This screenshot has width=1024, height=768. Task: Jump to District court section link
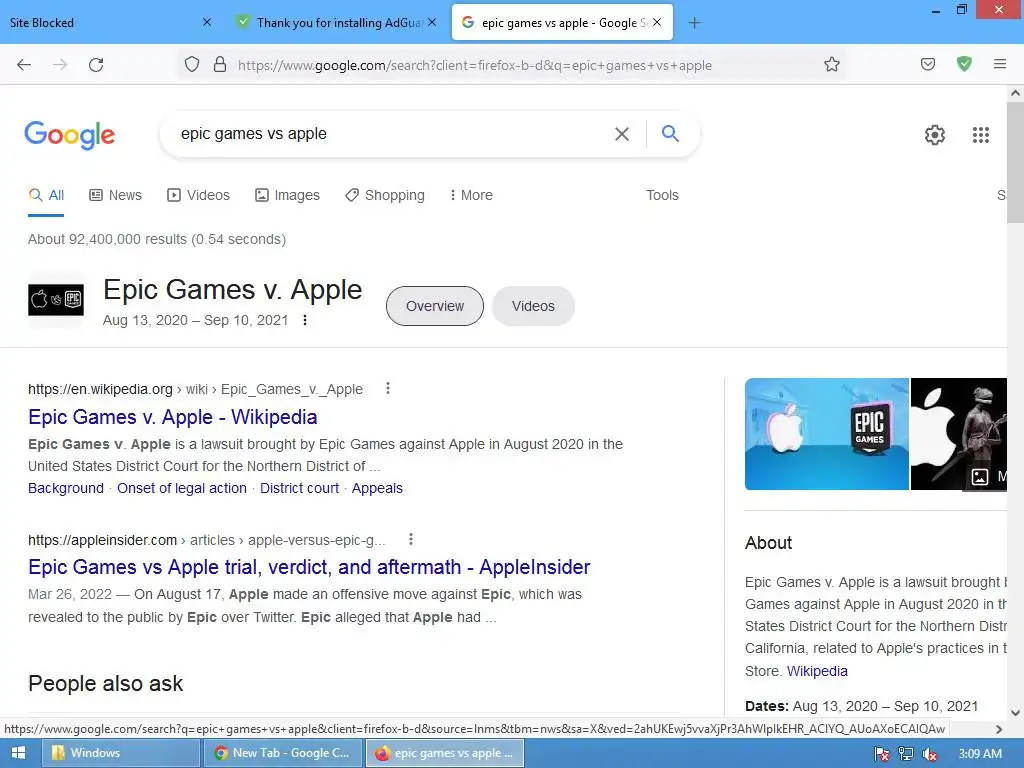point(299,488)
